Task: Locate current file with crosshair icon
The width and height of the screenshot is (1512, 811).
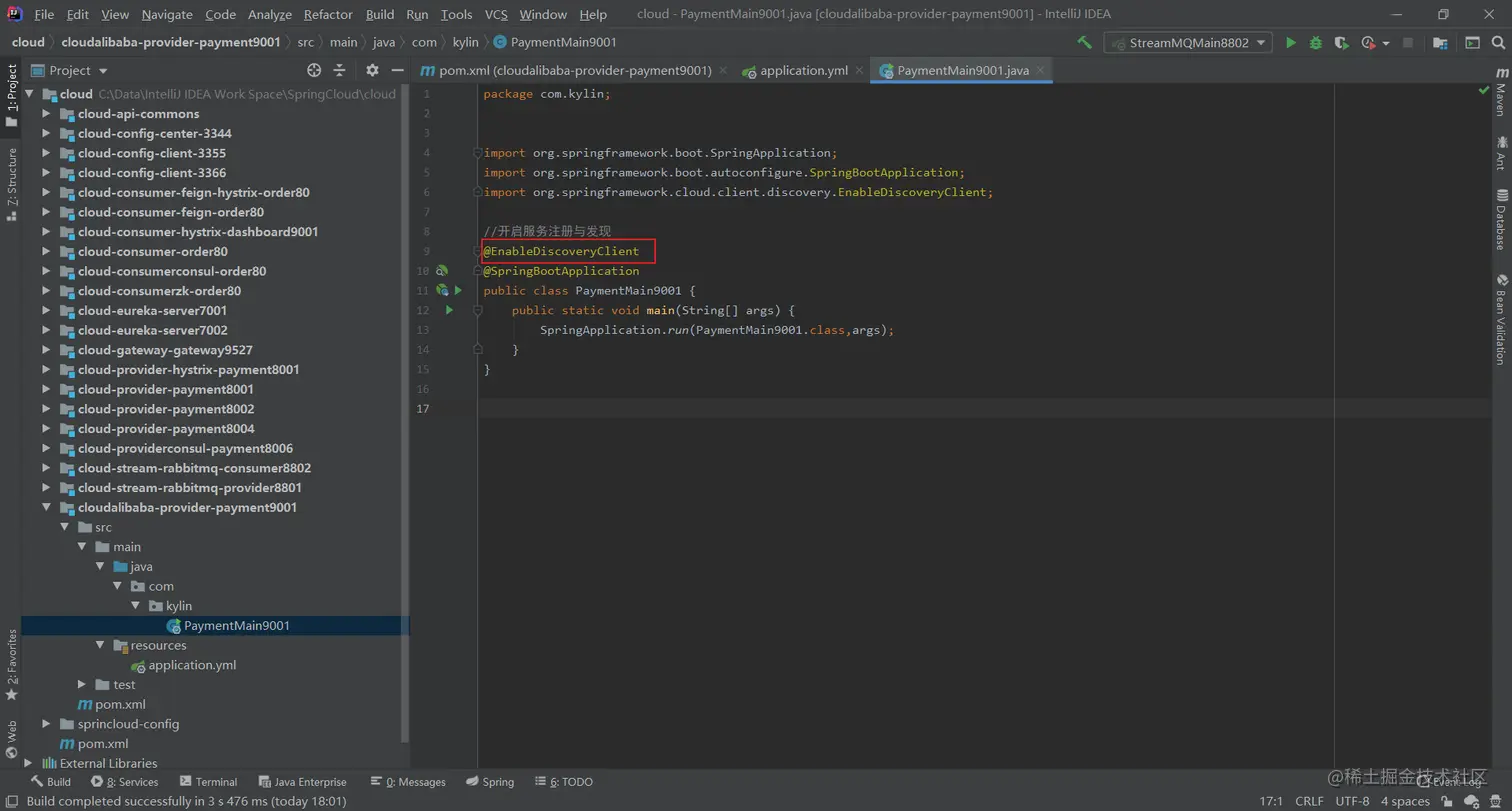Action: [314, 70]
